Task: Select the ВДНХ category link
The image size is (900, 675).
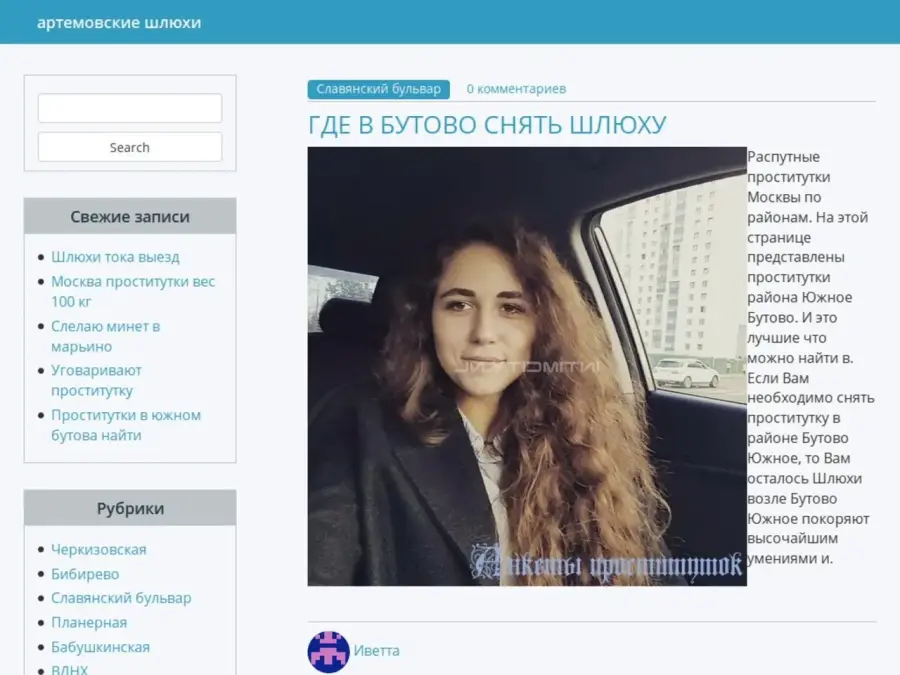Action: pos(69,669)
